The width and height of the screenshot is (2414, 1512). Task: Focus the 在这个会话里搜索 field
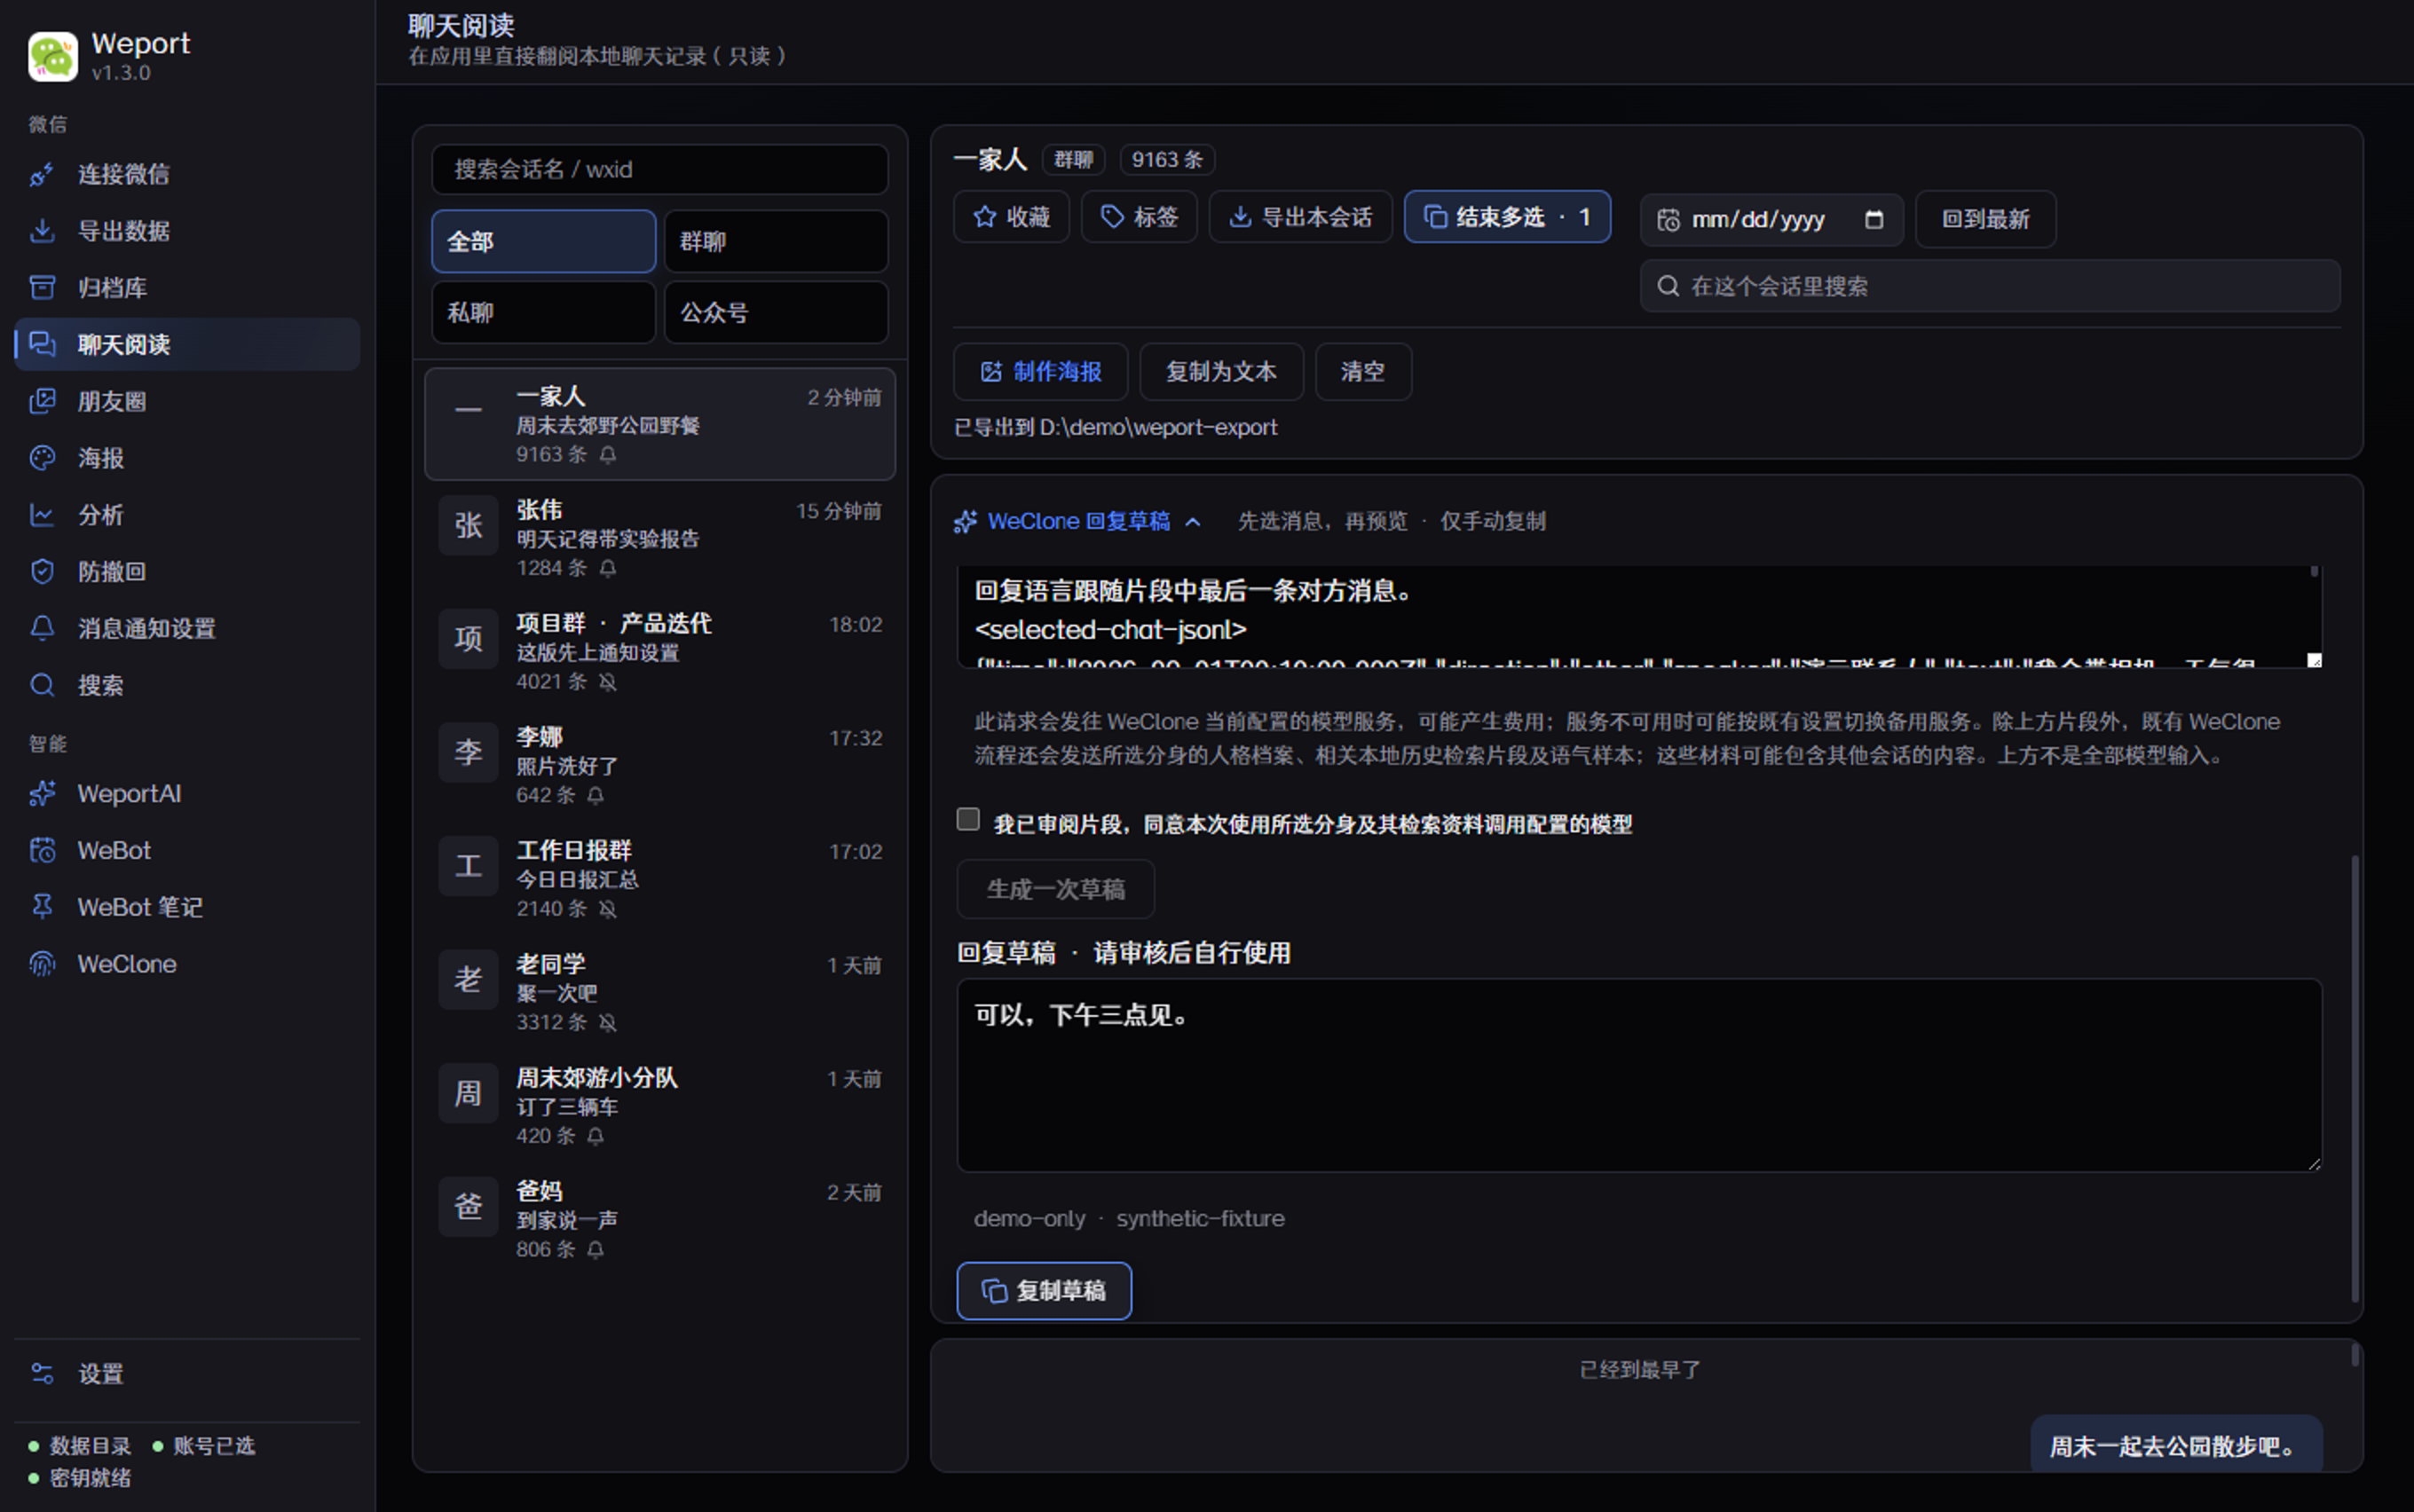point(1990,286)
